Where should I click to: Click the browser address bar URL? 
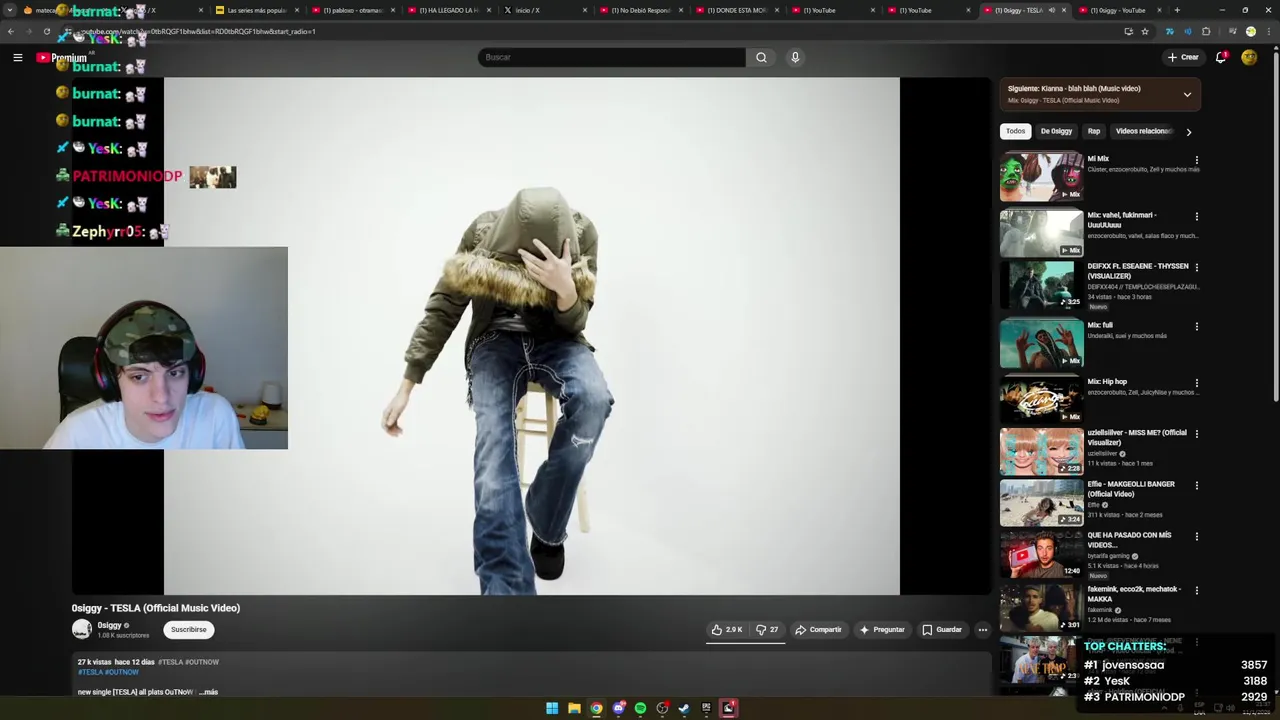coord(200,31)
